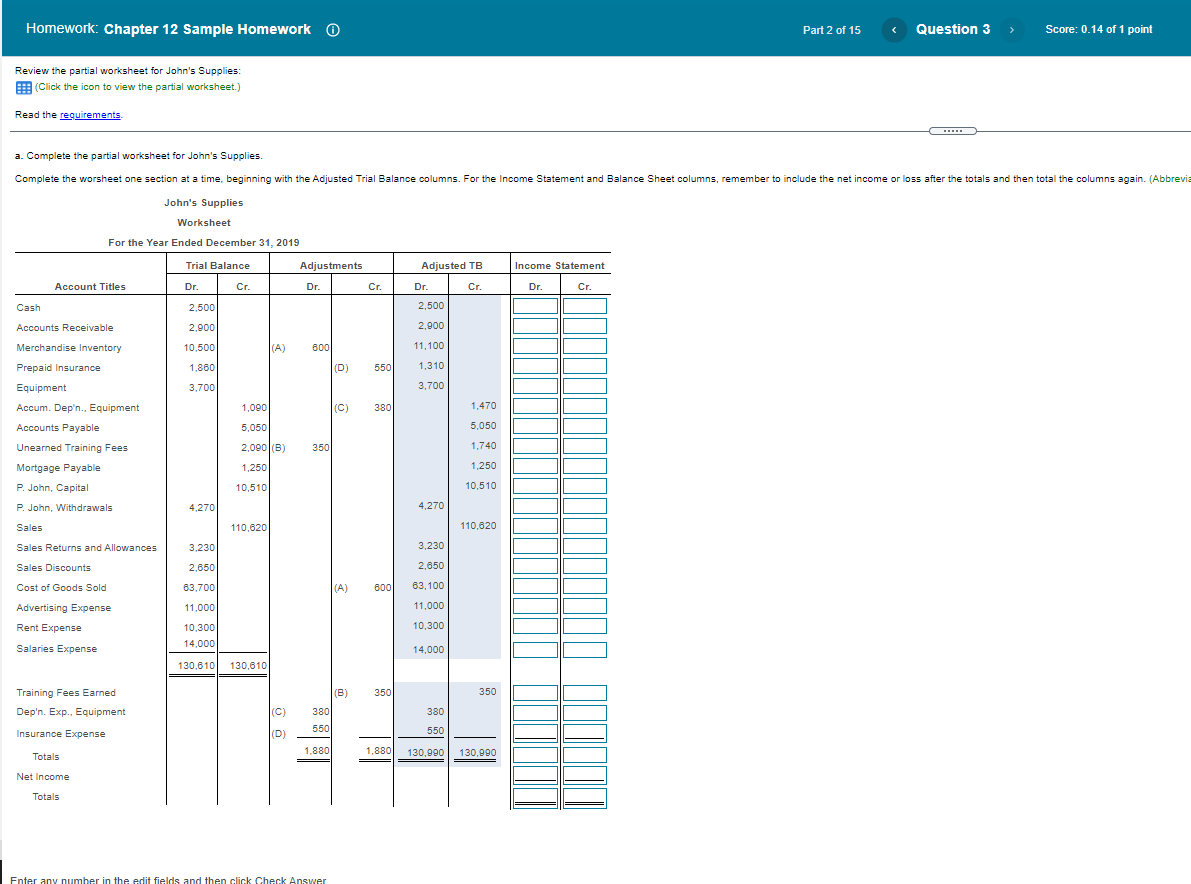1191x884 pixels.
Task: Click the 'Question 3' heading
Action: pos(952,30)
